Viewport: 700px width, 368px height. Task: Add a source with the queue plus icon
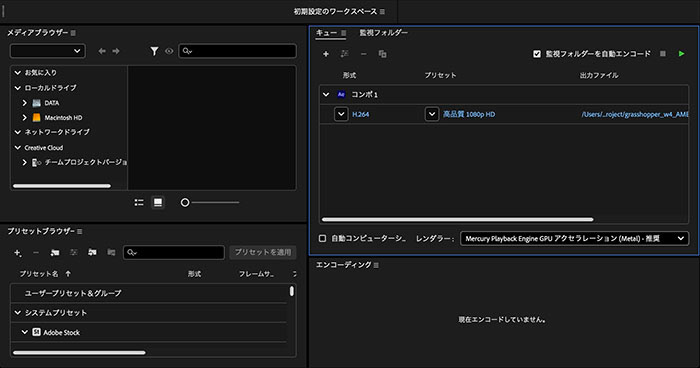point(326,54)
